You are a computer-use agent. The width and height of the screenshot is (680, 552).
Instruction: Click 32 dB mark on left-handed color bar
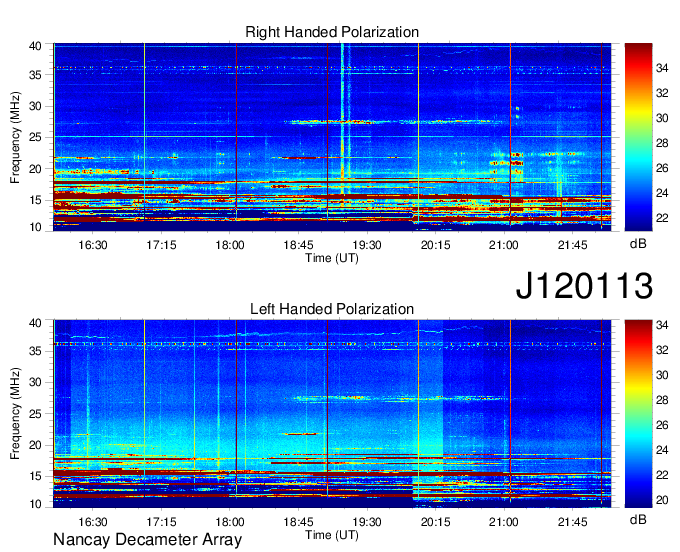tap(662, 350)
